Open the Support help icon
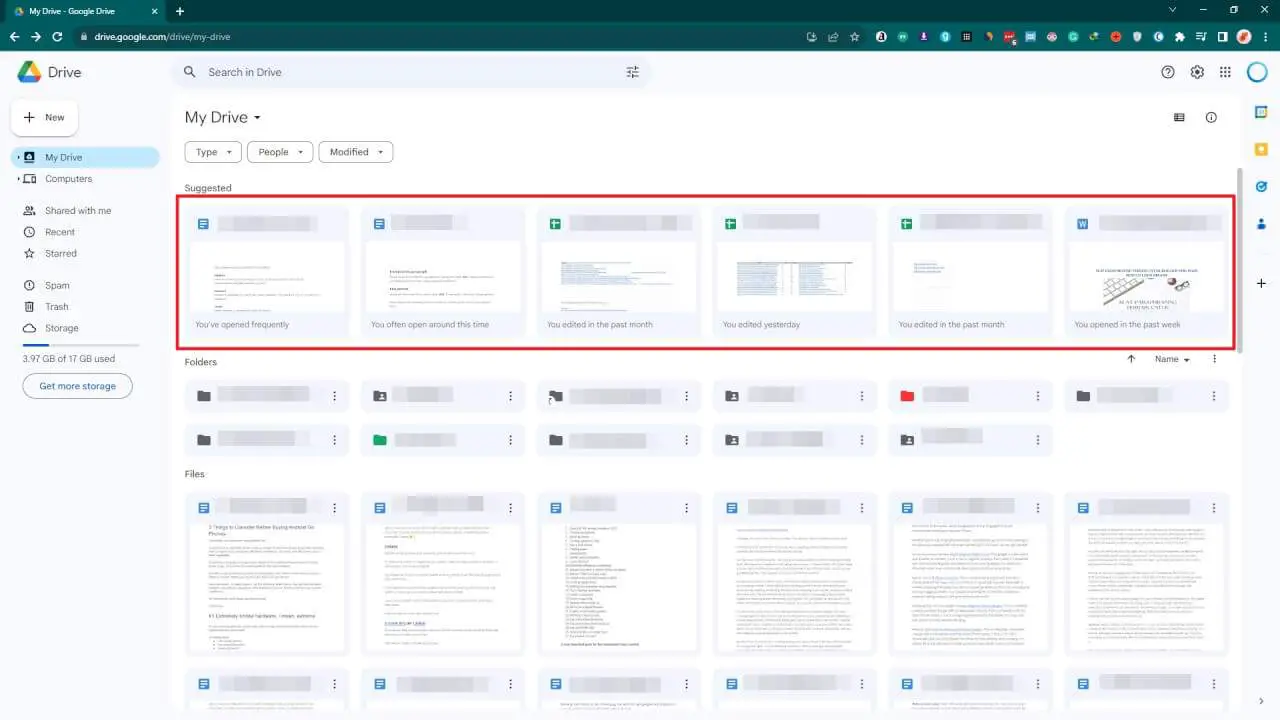1280x720 pixels. [1168, 72]
